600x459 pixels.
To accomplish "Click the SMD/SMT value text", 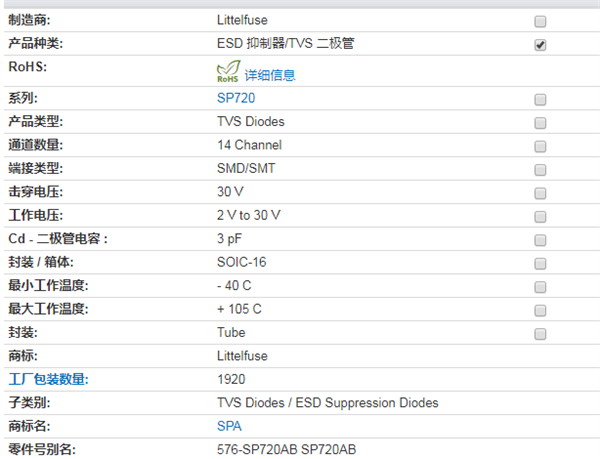I will pyautogui.click(x=246, y=168).
